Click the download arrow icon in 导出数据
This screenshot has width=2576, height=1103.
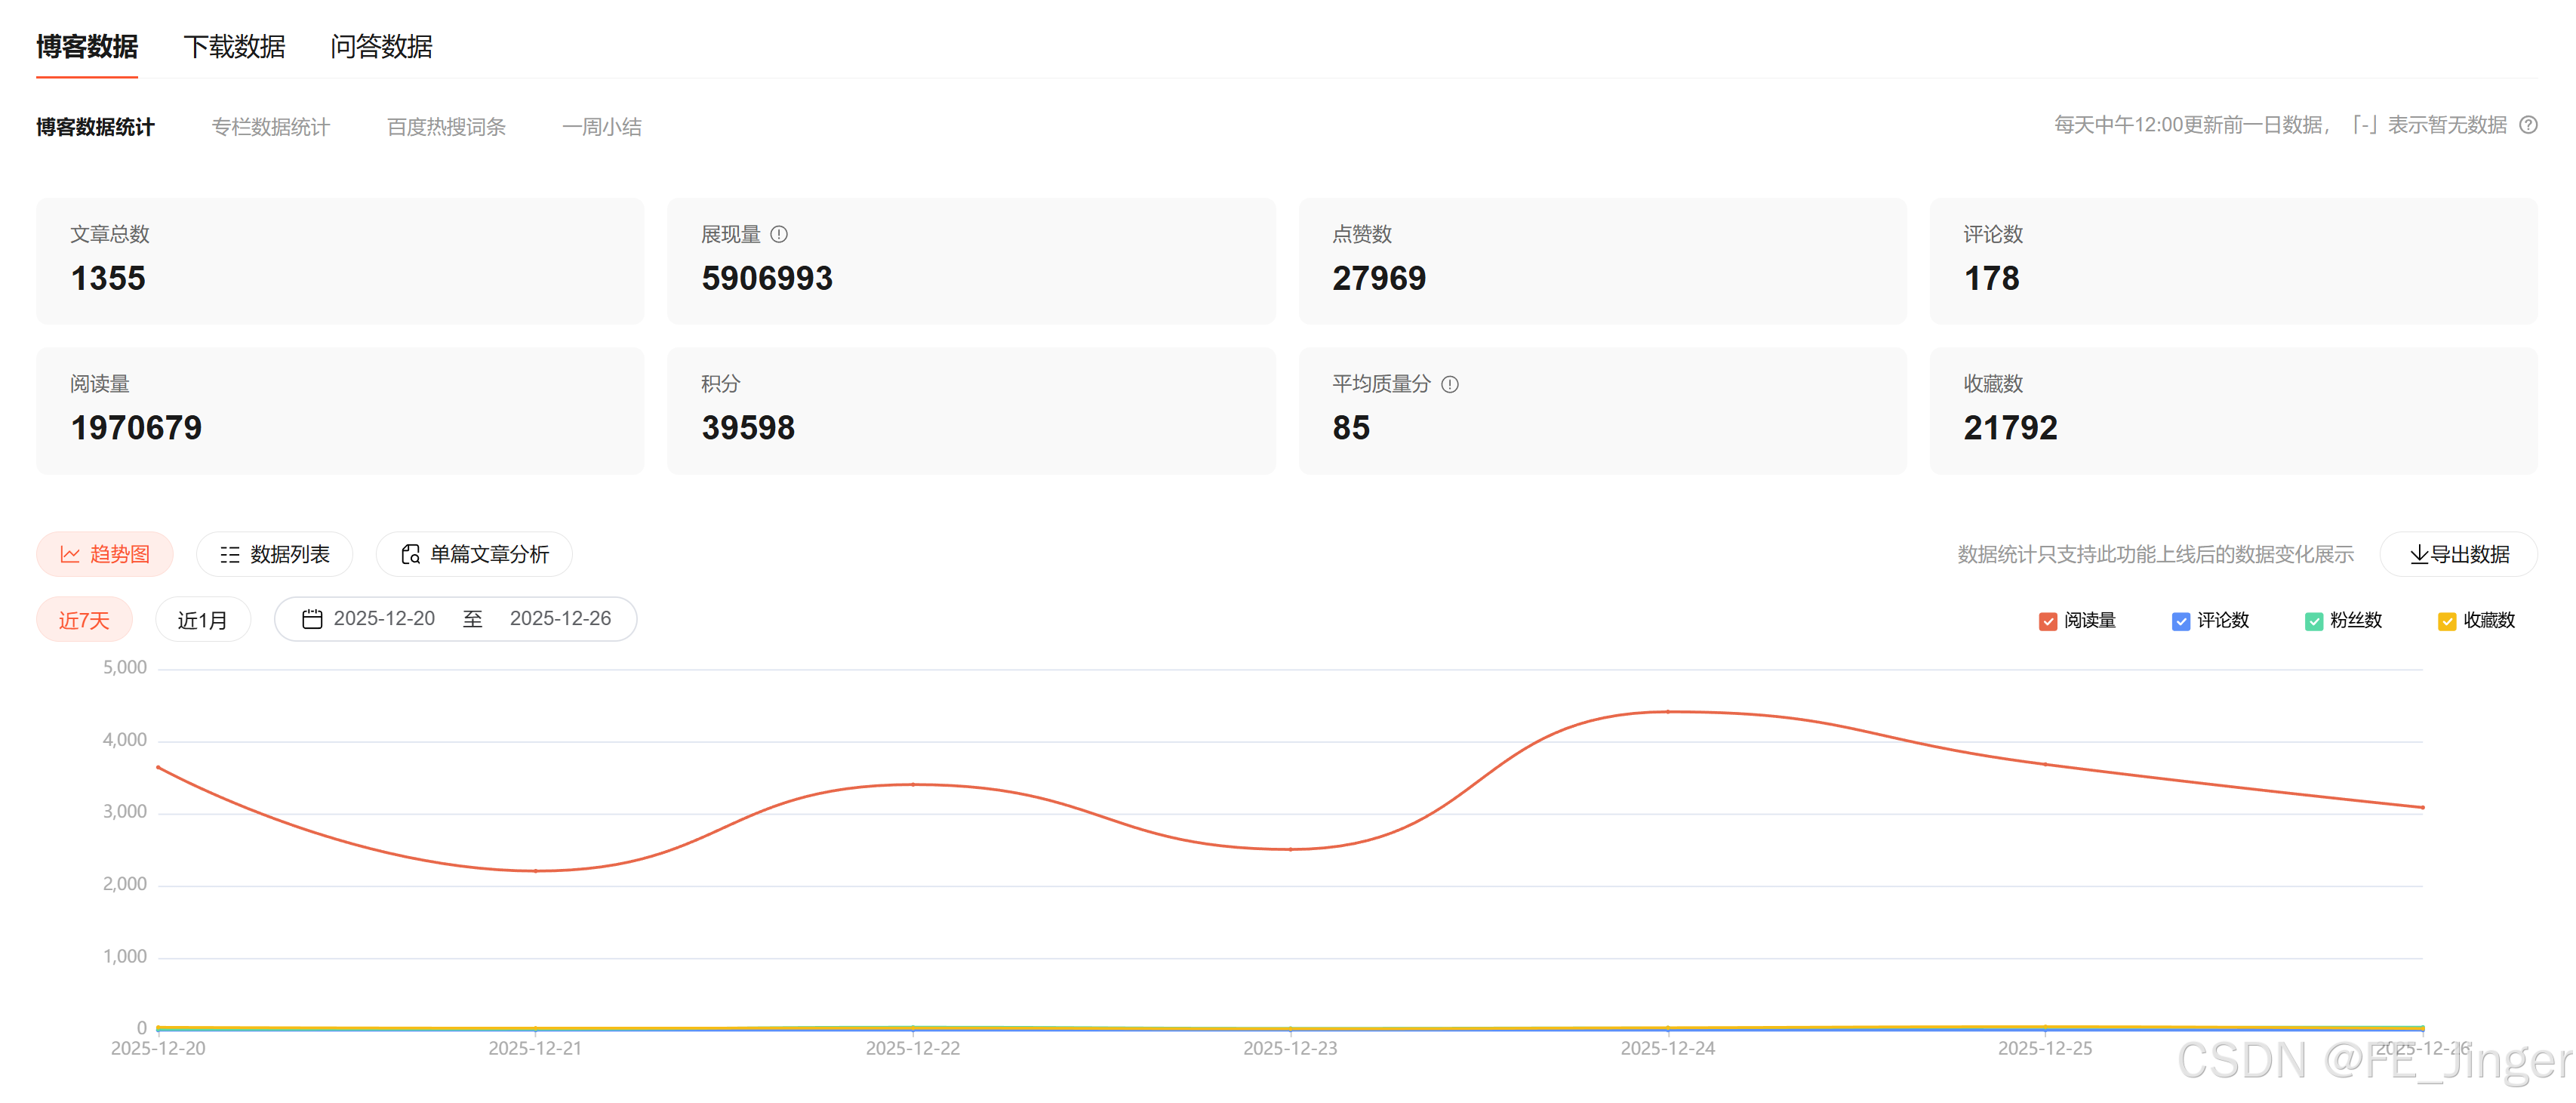(2418, 554)
